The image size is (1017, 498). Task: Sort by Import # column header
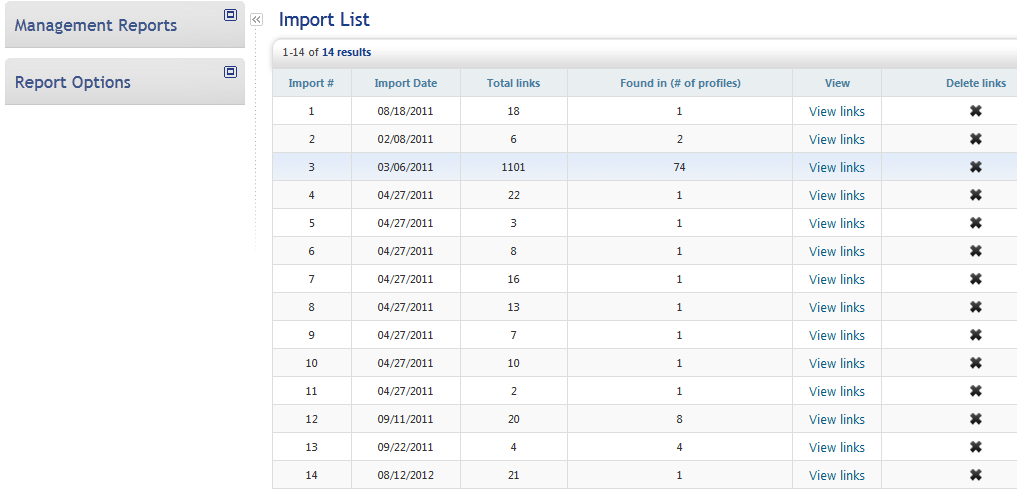[311, 83]
